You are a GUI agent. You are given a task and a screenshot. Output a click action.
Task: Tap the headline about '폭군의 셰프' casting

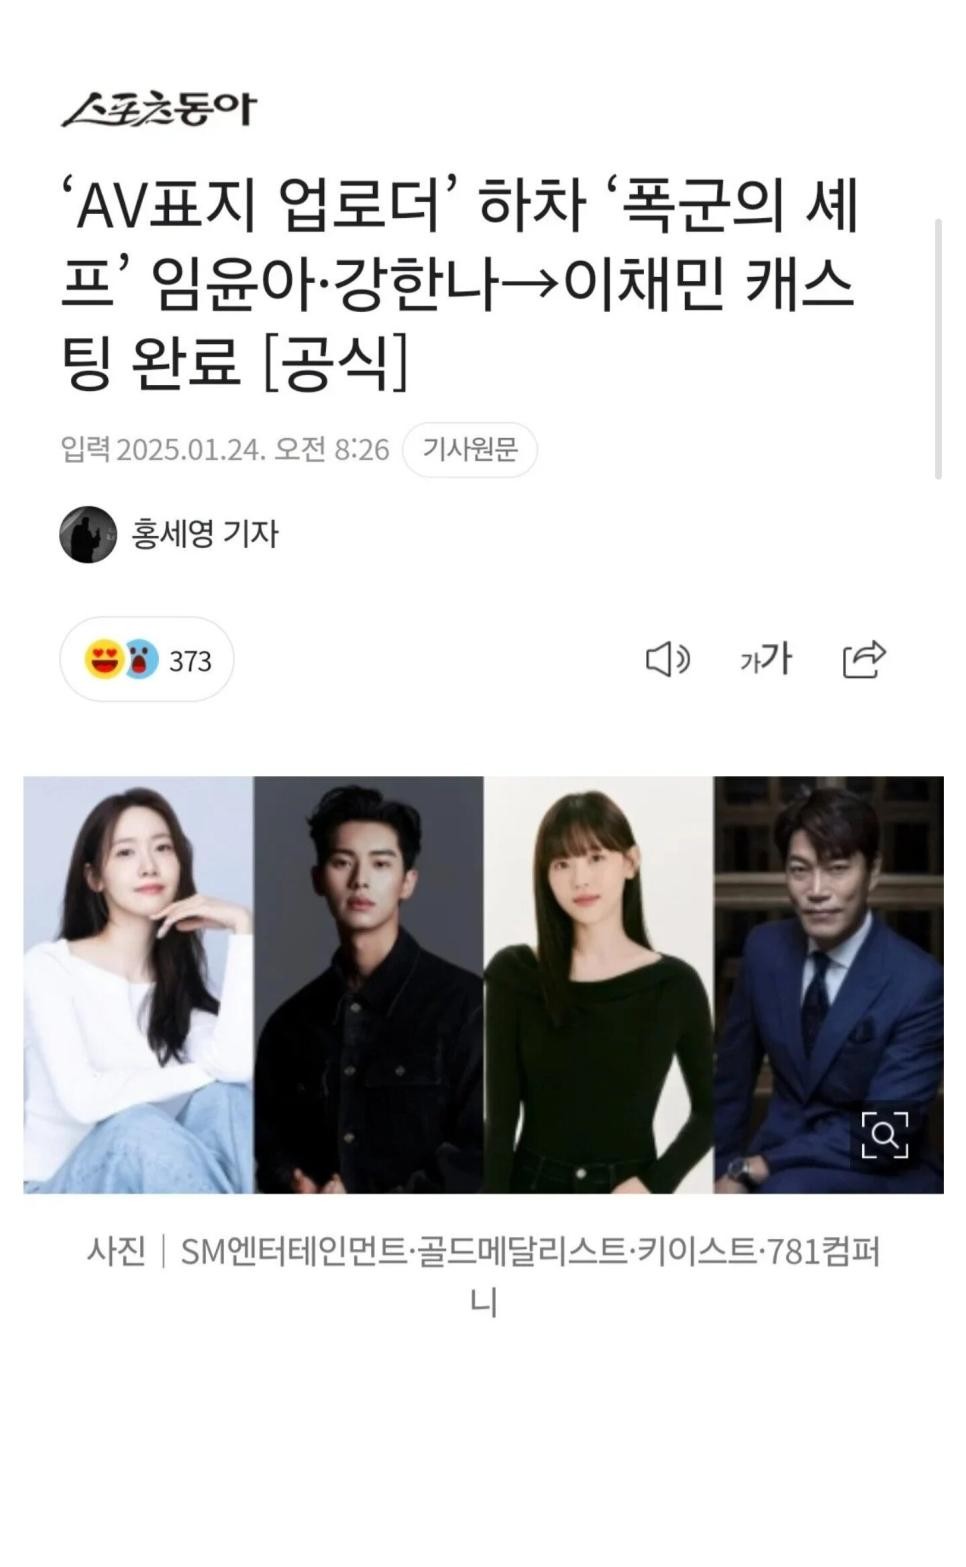459,283
